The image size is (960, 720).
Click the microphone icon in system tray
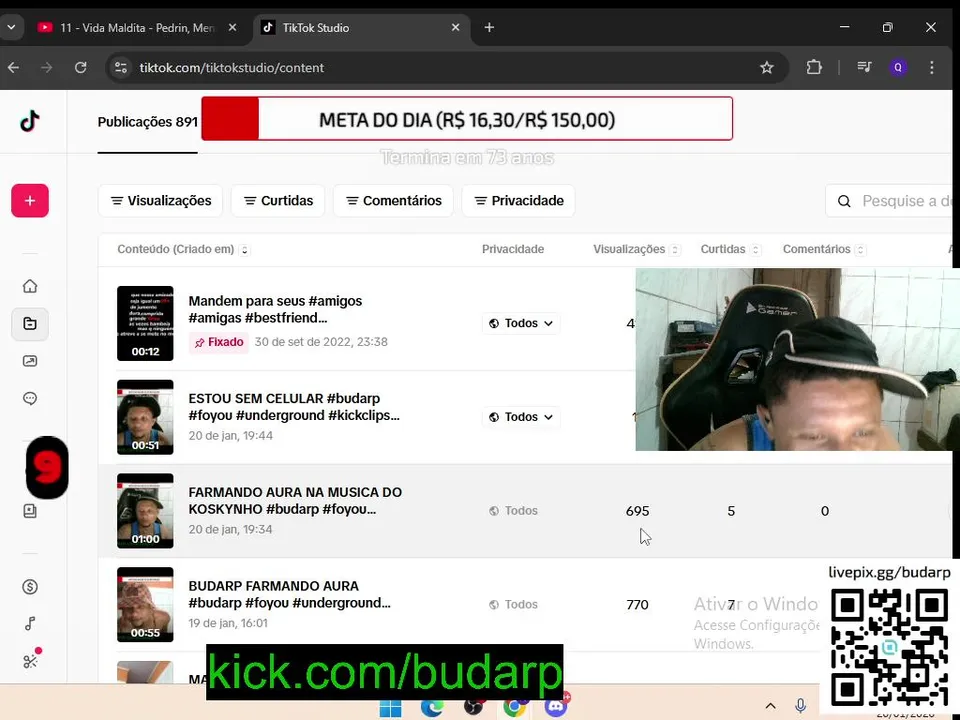tap(800, 706)
